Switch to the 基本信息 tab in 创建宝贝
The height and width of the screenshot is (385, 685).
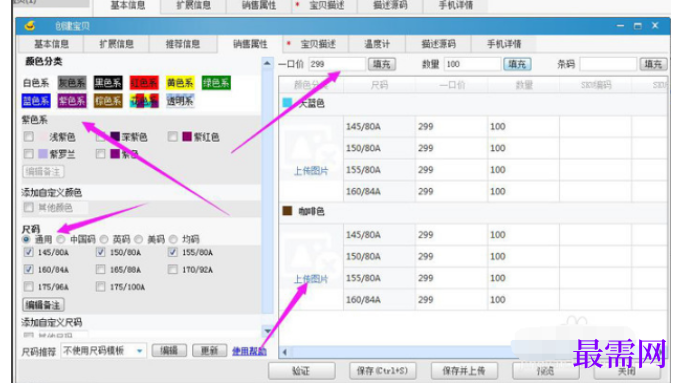click(x=52, y=44)
